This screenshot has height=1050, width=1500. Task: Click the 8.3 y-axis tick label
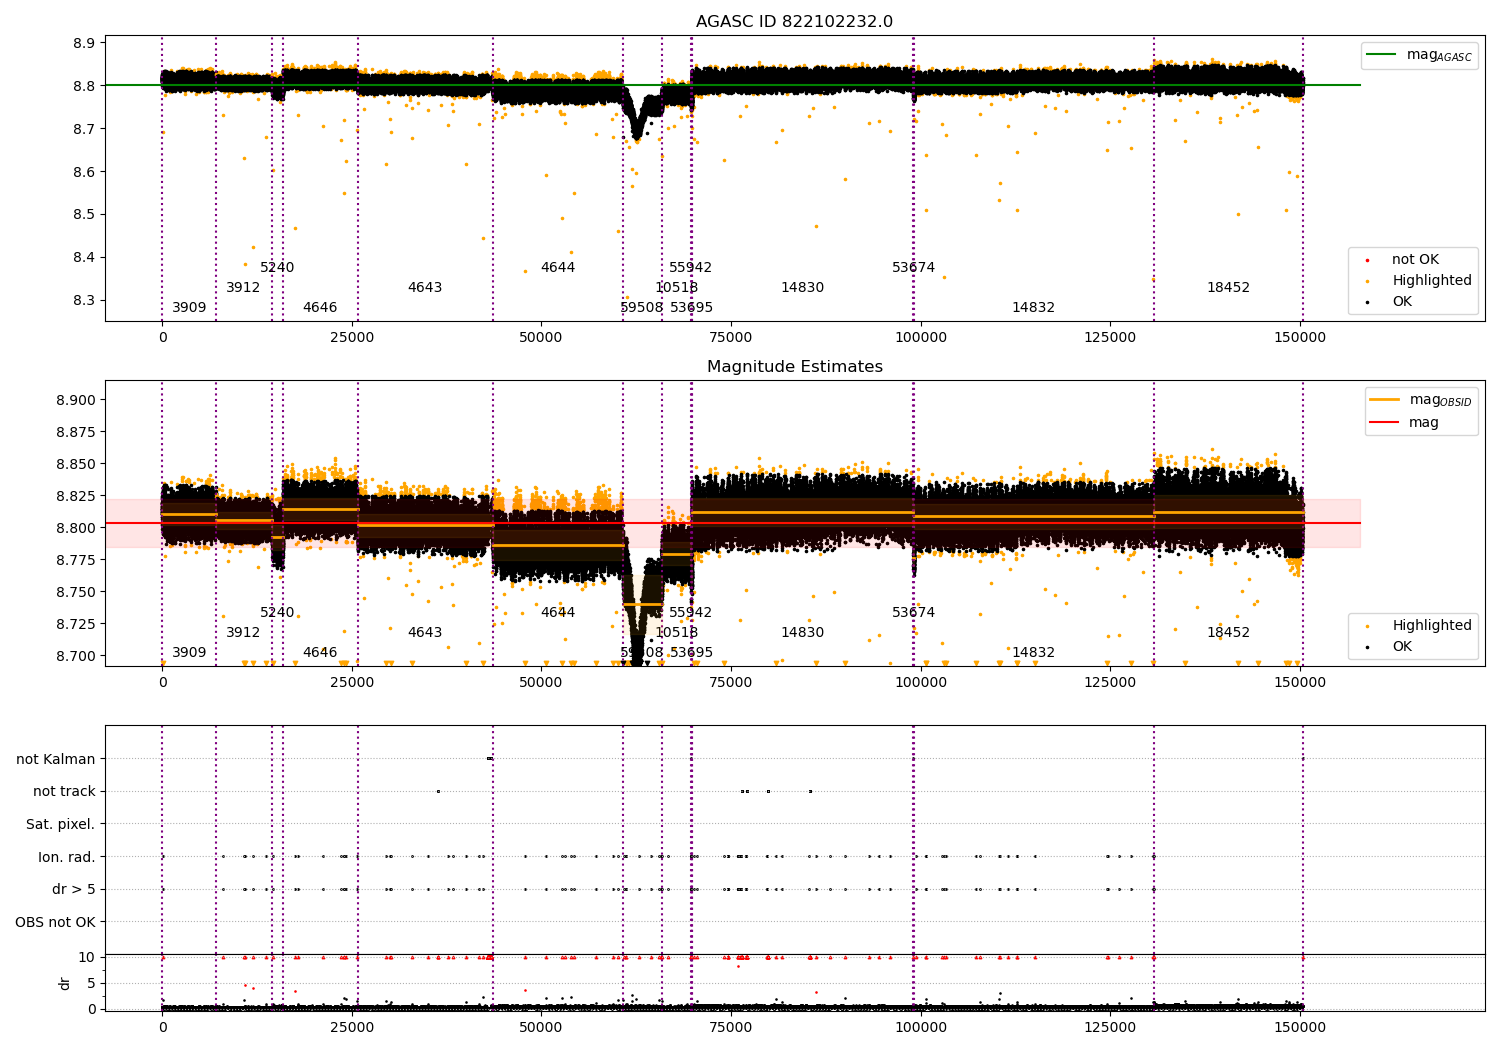(x=84, y=300)
